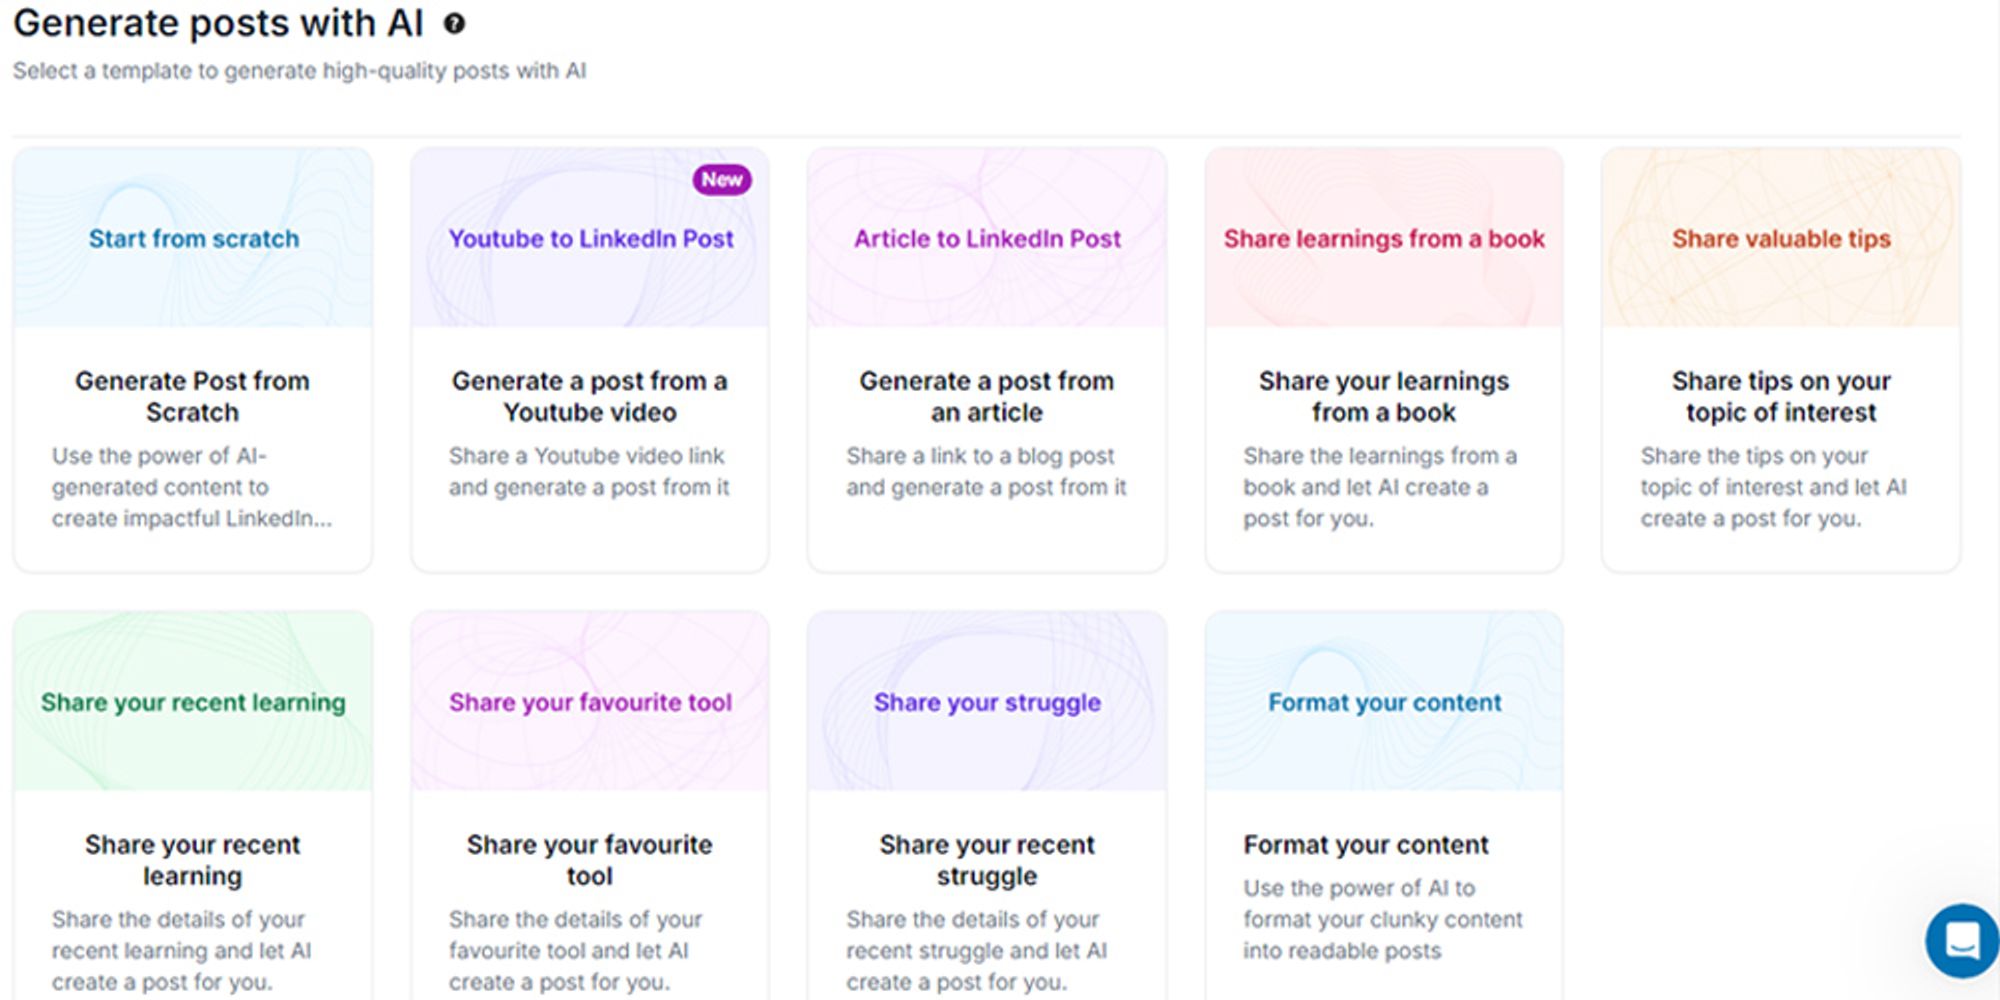Choose the Share your recent learning banner

(x=193, y=702)
